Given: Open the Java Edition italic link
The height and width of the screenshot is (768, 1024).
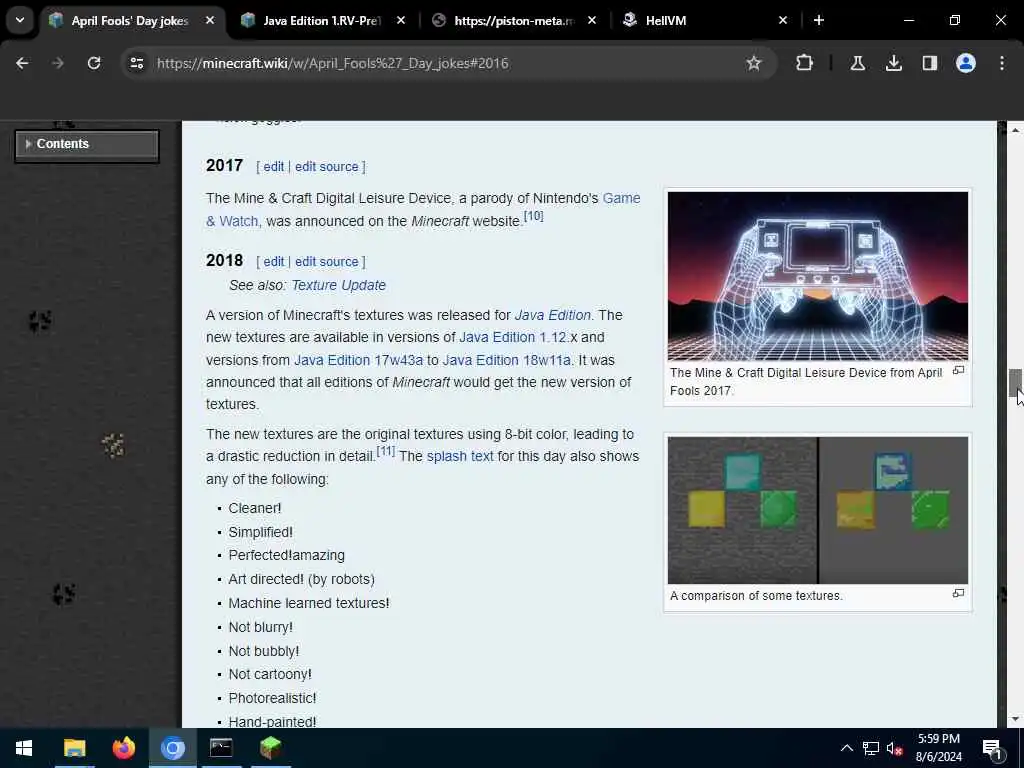Looking at the screenshot, I should (552, 315).
